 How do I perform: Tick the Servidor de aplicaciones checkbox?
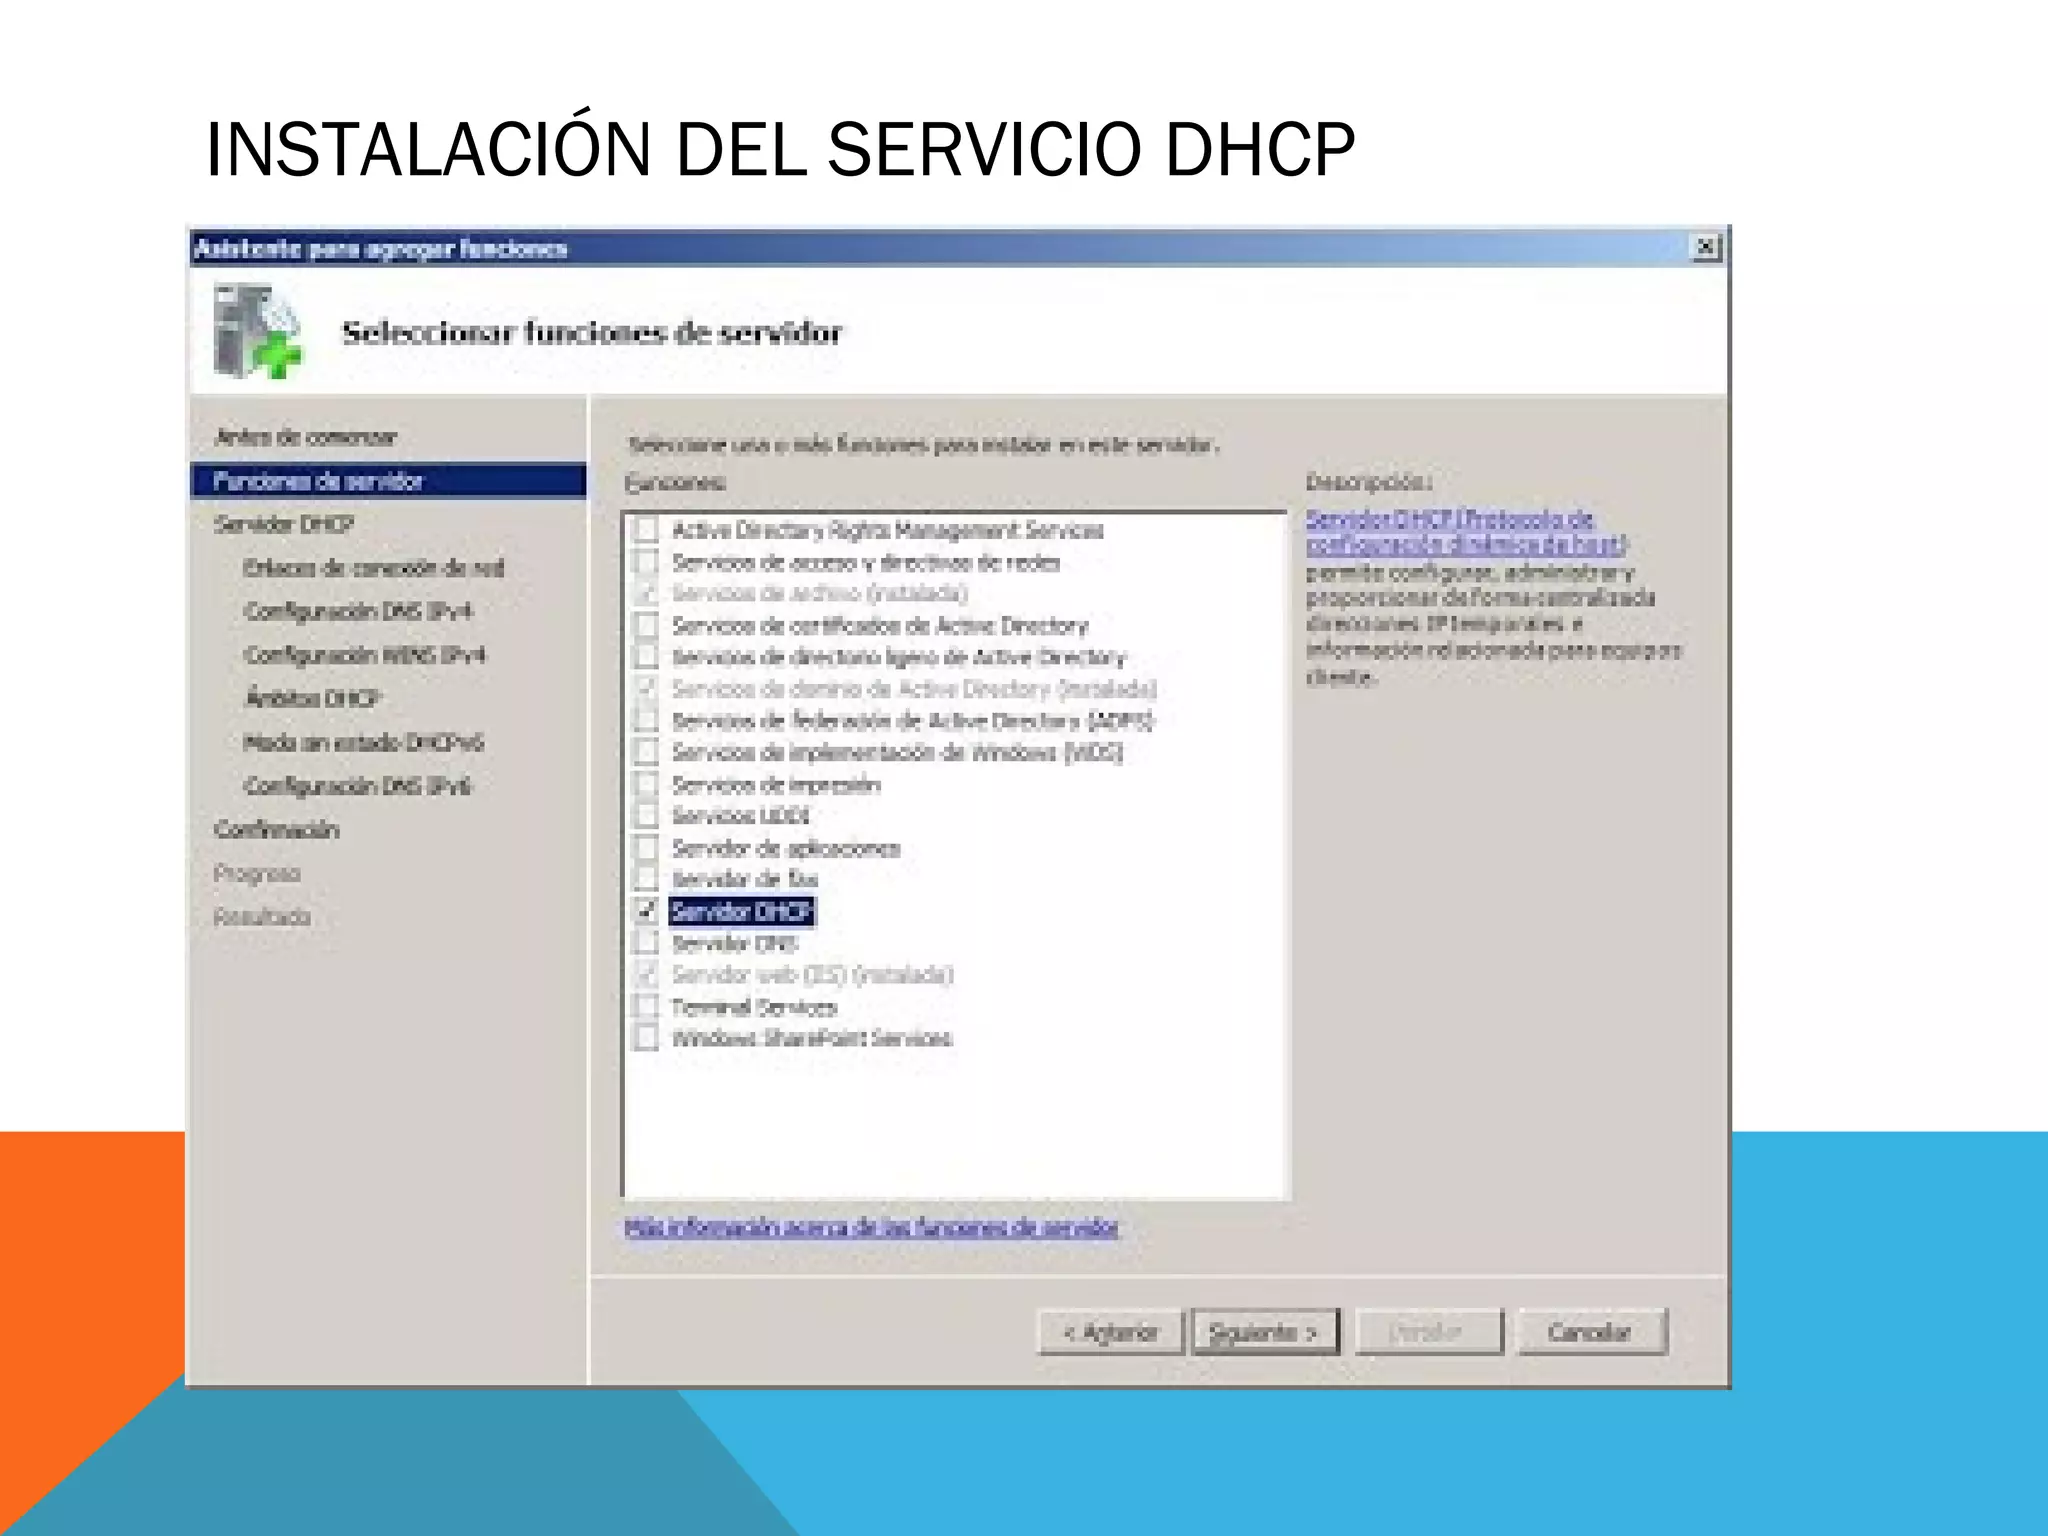[x=647, y=848]
